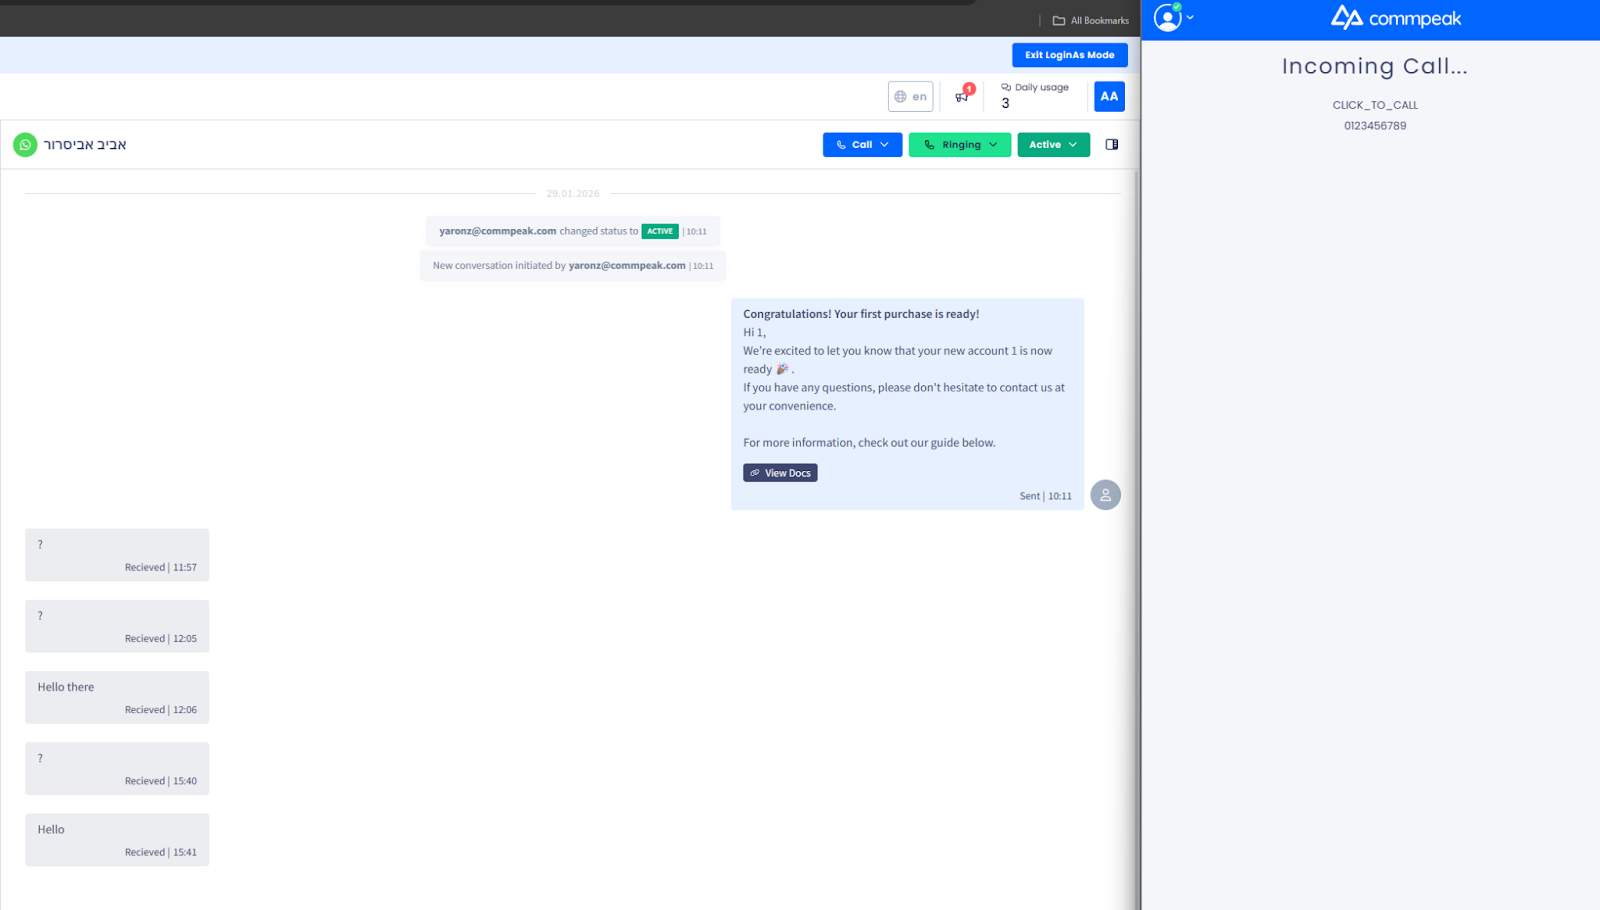Open the notifications megaphone icon
Viewport: 1600px width, 910px height.
pos(962,96)
